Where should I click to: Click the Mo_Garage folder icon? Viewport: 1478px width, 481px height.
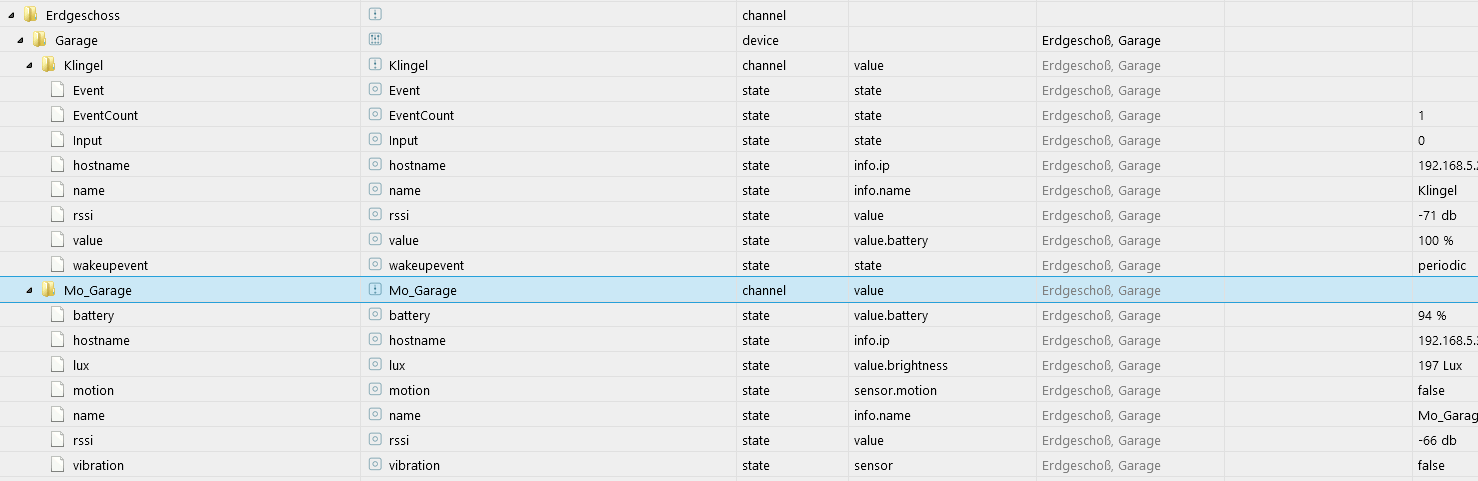48,290
